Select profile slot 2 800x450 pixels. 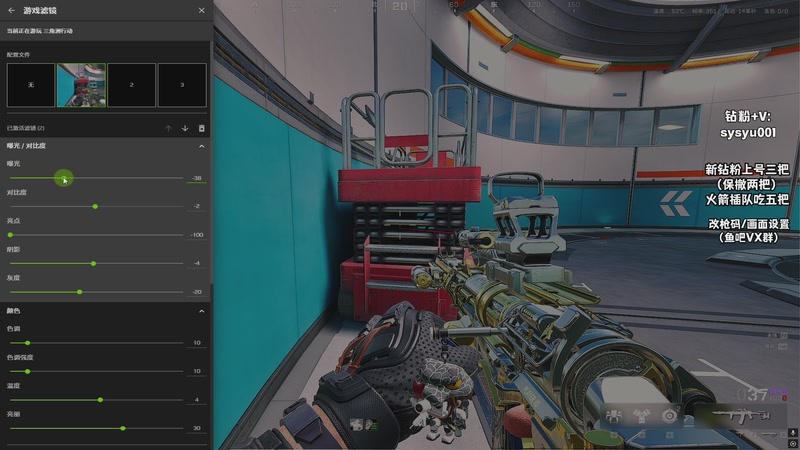[x=132, y=85]
